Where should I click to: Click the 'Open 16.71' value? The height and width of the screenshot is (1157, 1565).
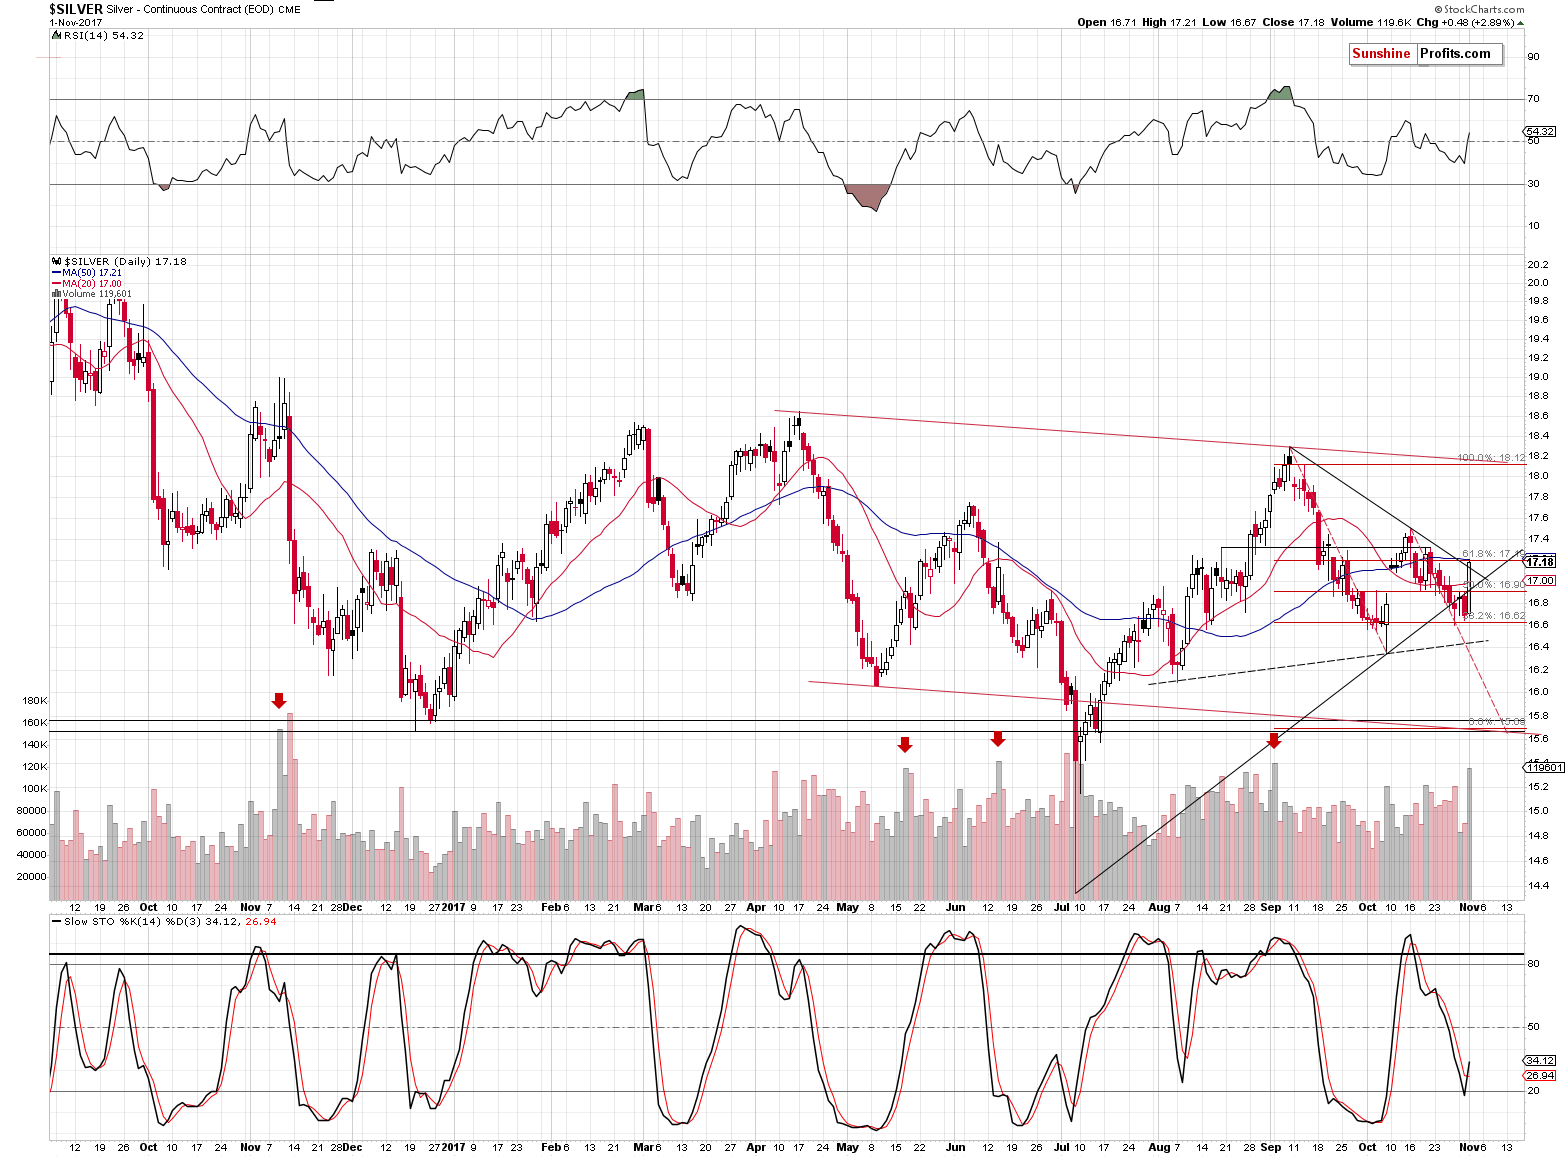click(x=1106, y=22)
